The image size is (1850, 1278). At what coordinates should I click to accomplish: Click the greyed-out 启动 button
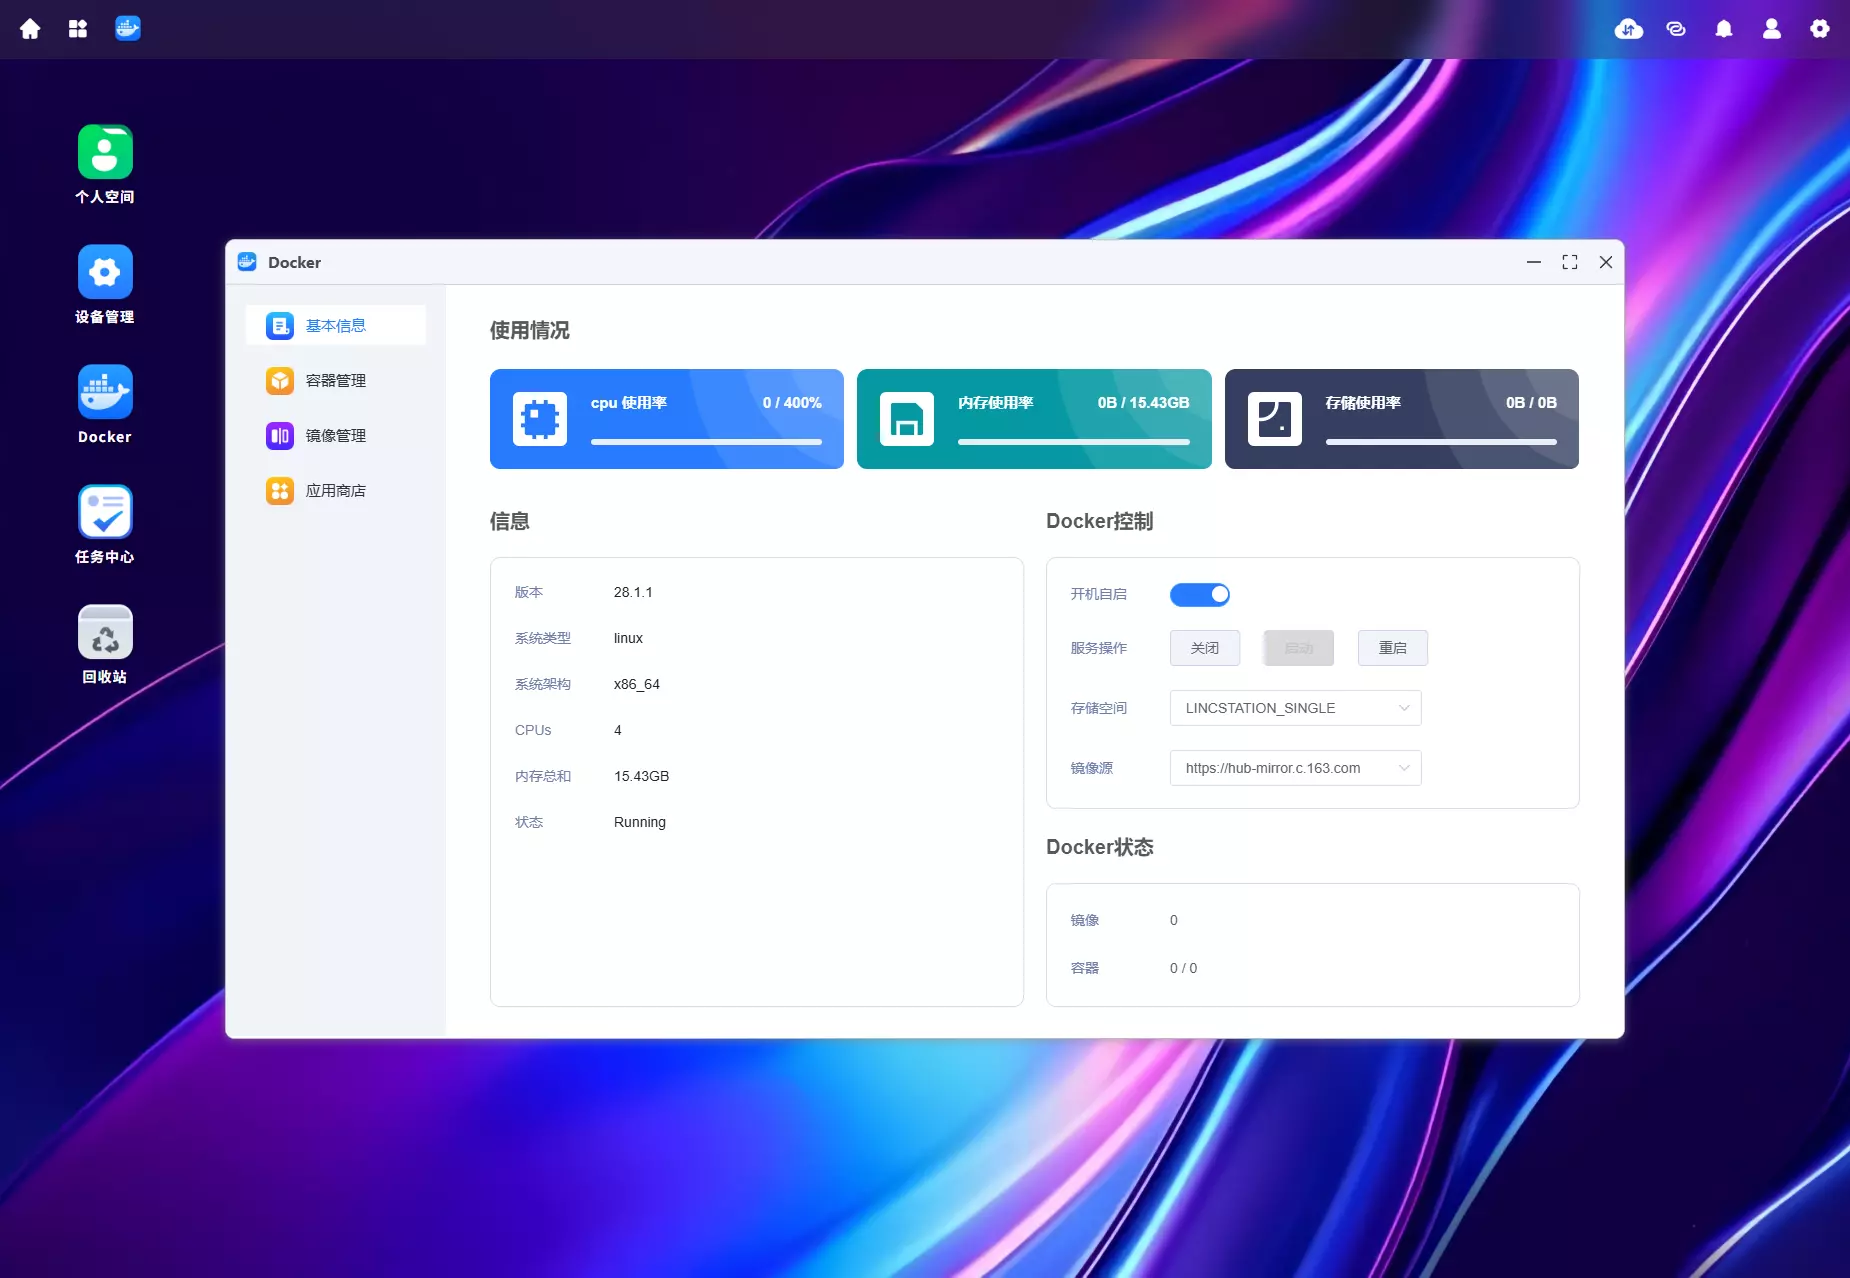1299,648
